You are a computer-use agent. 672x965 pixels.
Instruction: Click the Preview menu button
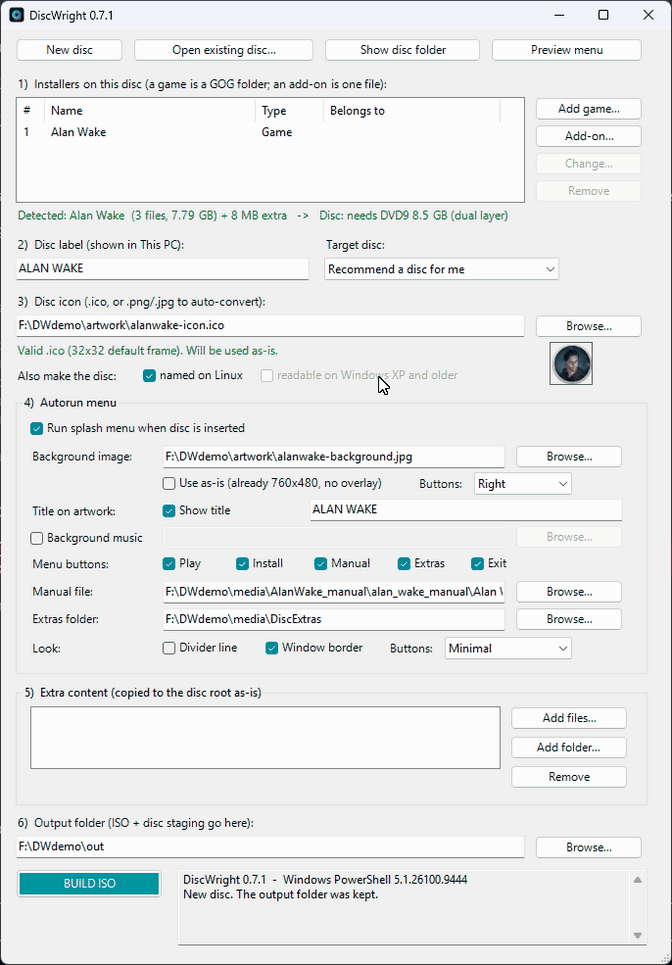[567, 50]
